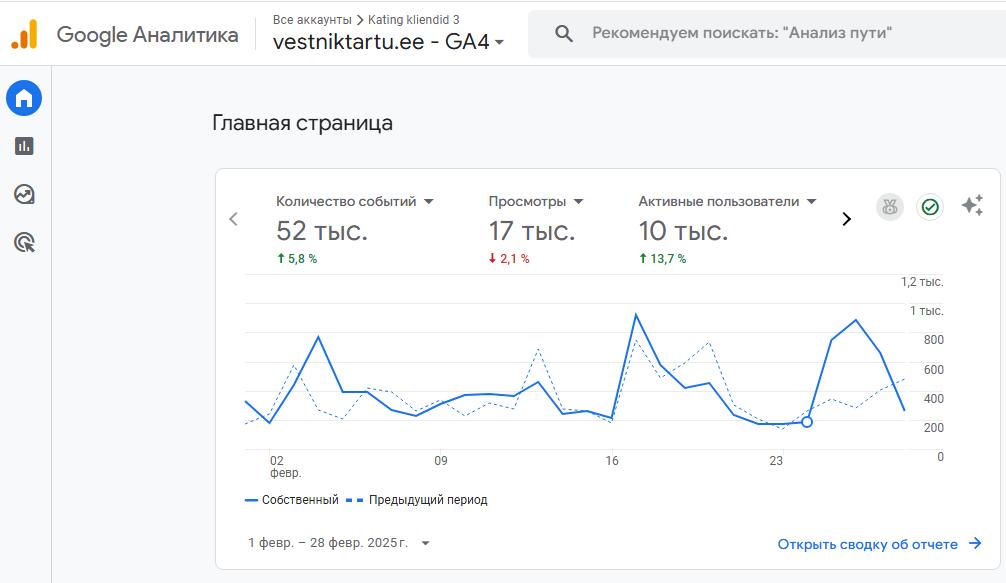
Task: Open the Advertising target icon in sidebar
Action: tap(24, 242)
